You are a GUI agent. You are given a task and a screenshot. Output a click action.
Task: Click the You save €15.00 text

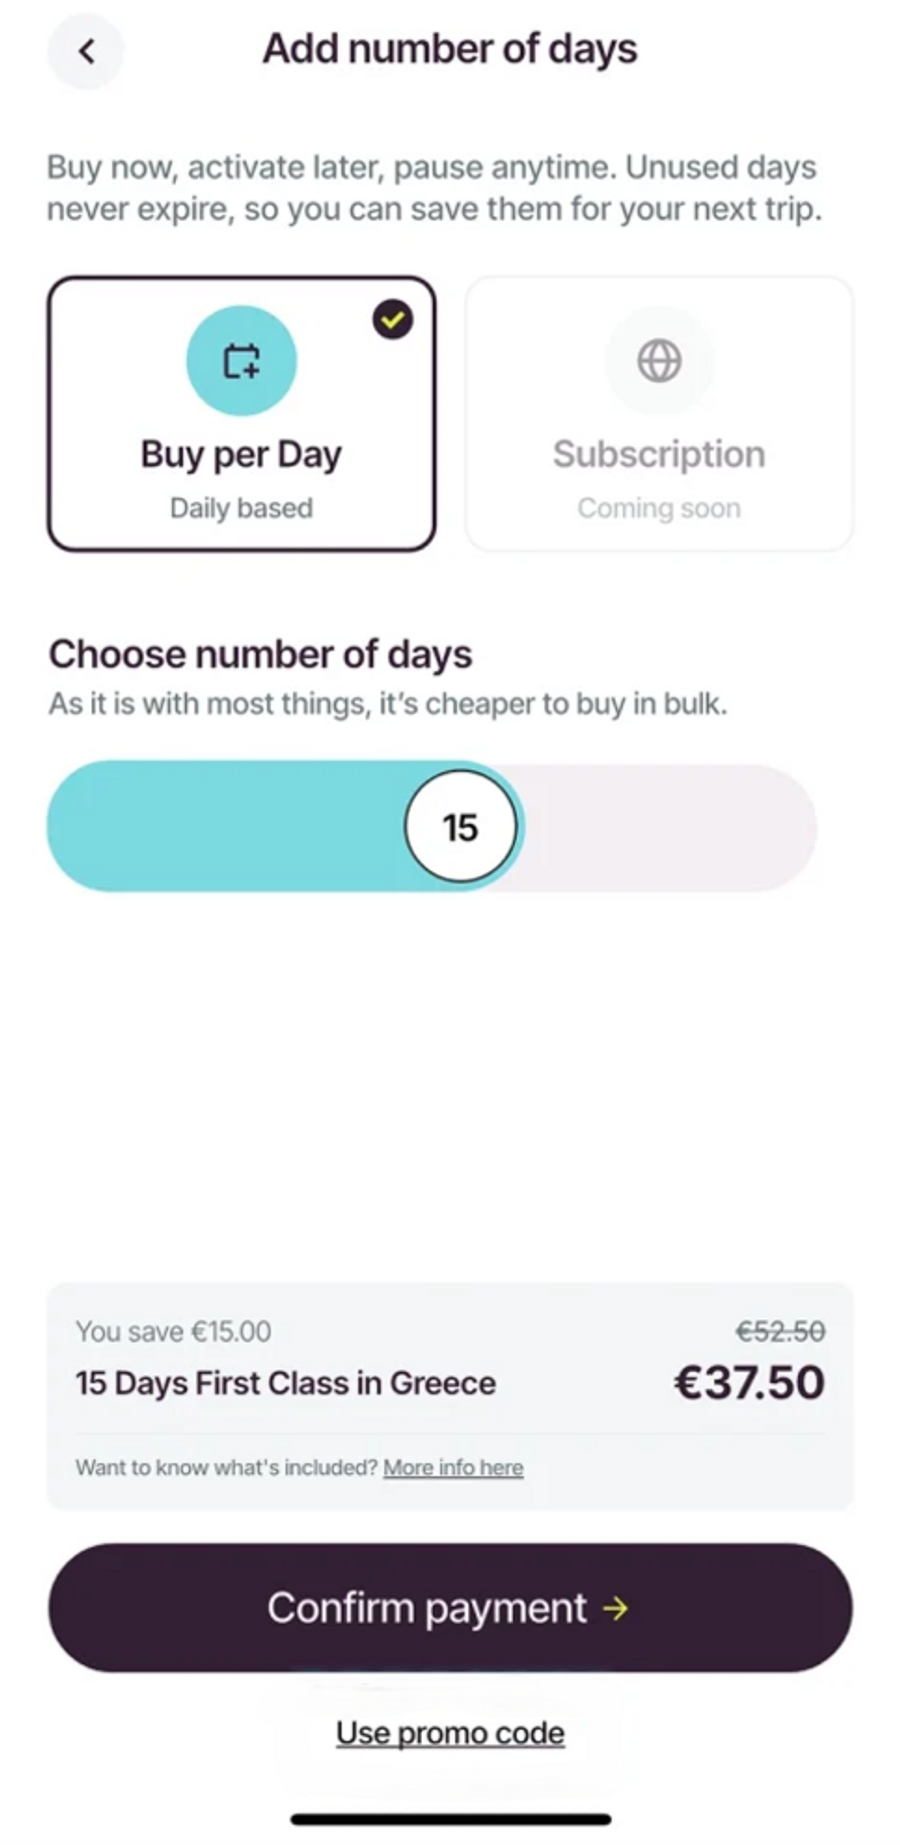pos(173,1332)
